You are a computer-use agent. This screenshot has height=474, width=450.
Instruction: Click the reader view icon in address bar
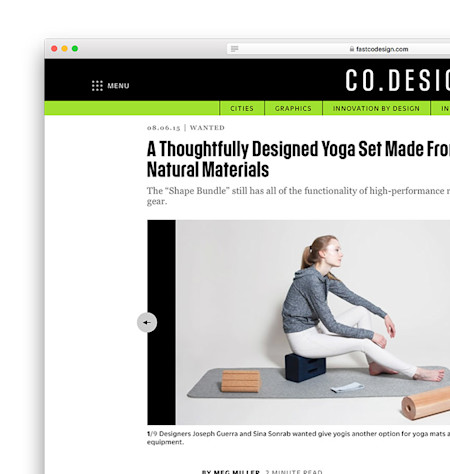pos(234,49)
